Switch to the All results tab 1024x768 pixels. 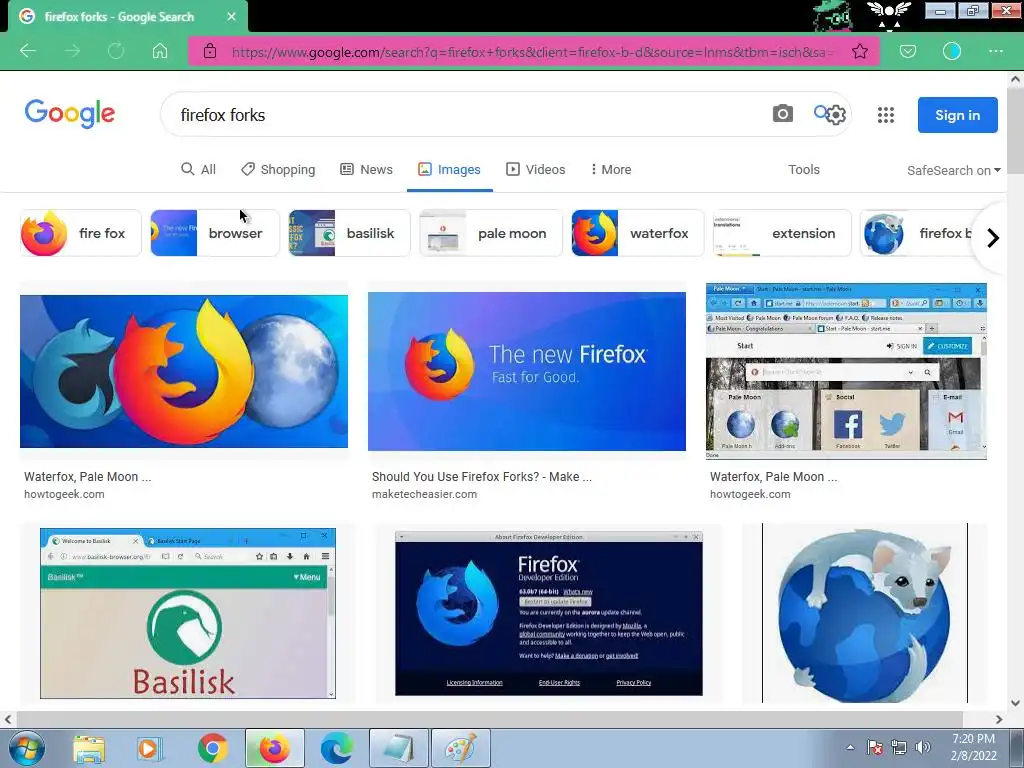tap(199, 170)
